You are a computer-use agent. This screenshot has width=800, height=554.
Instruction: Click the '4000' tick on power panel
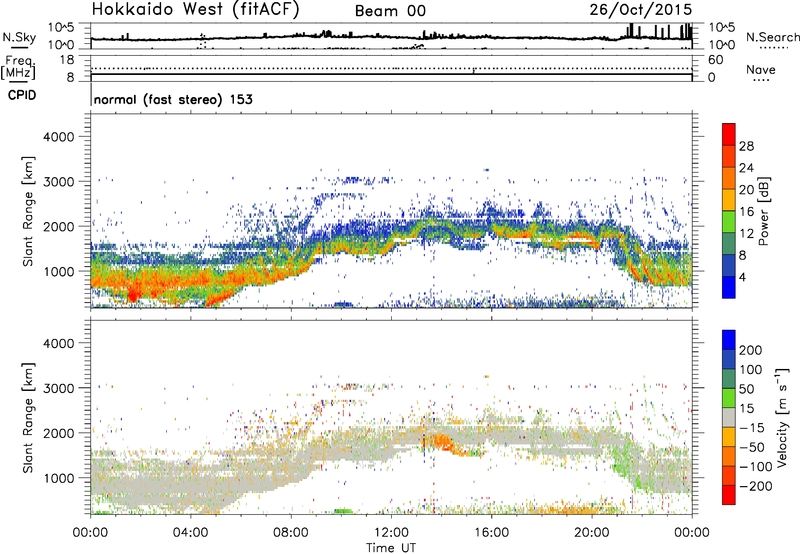click(59, 137)
